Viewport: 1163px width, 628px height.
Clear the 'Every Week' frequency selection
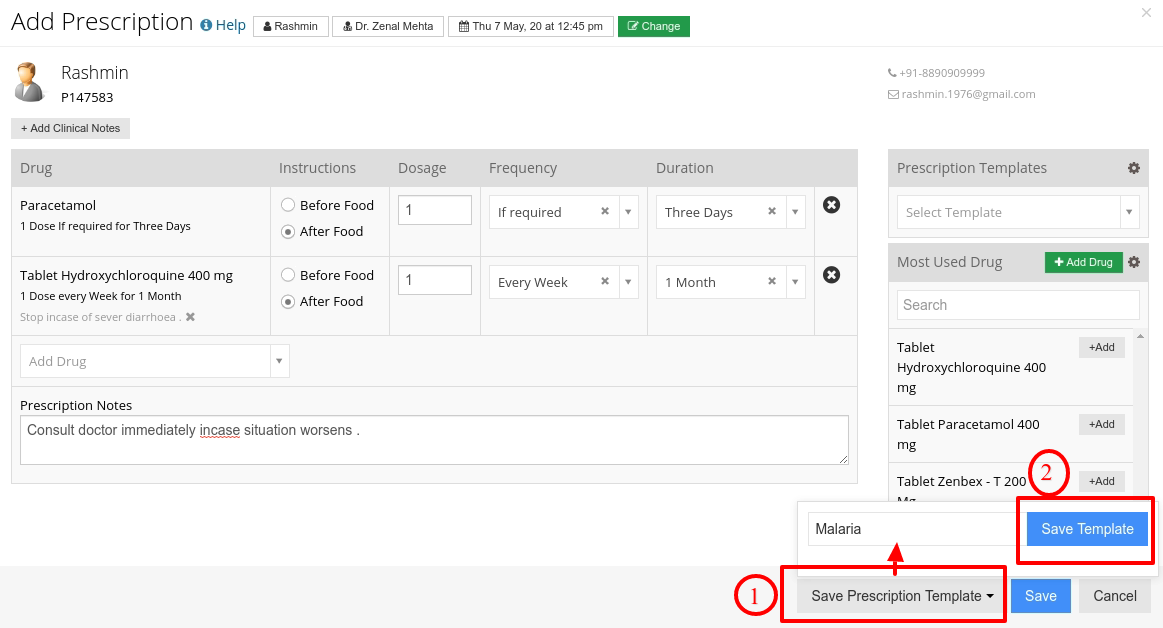(x=604, y=281)
